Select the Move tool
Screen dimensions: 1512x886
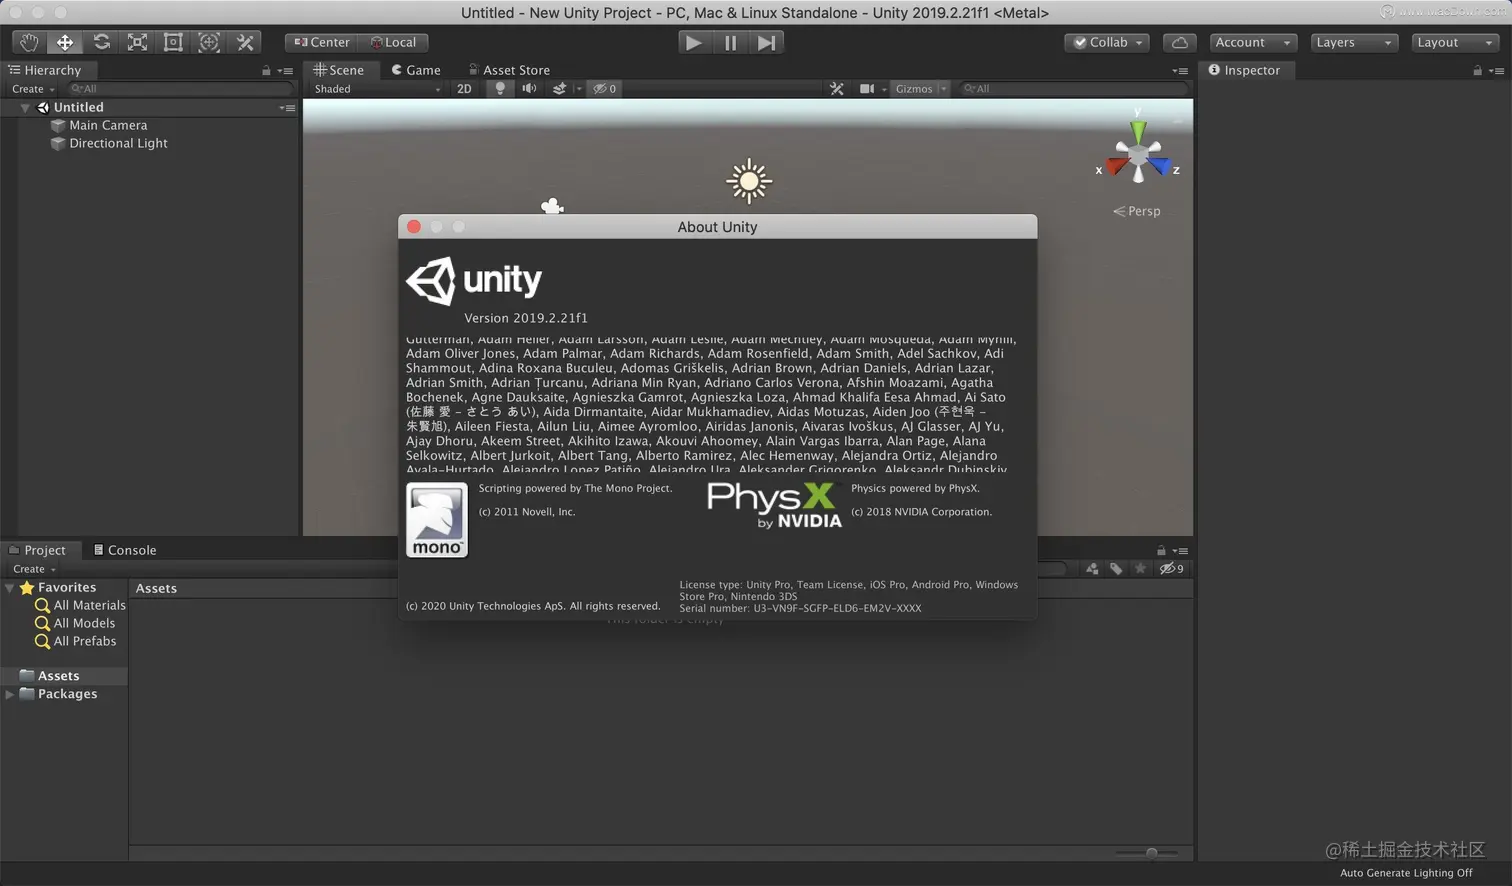[x=65, y=42]
